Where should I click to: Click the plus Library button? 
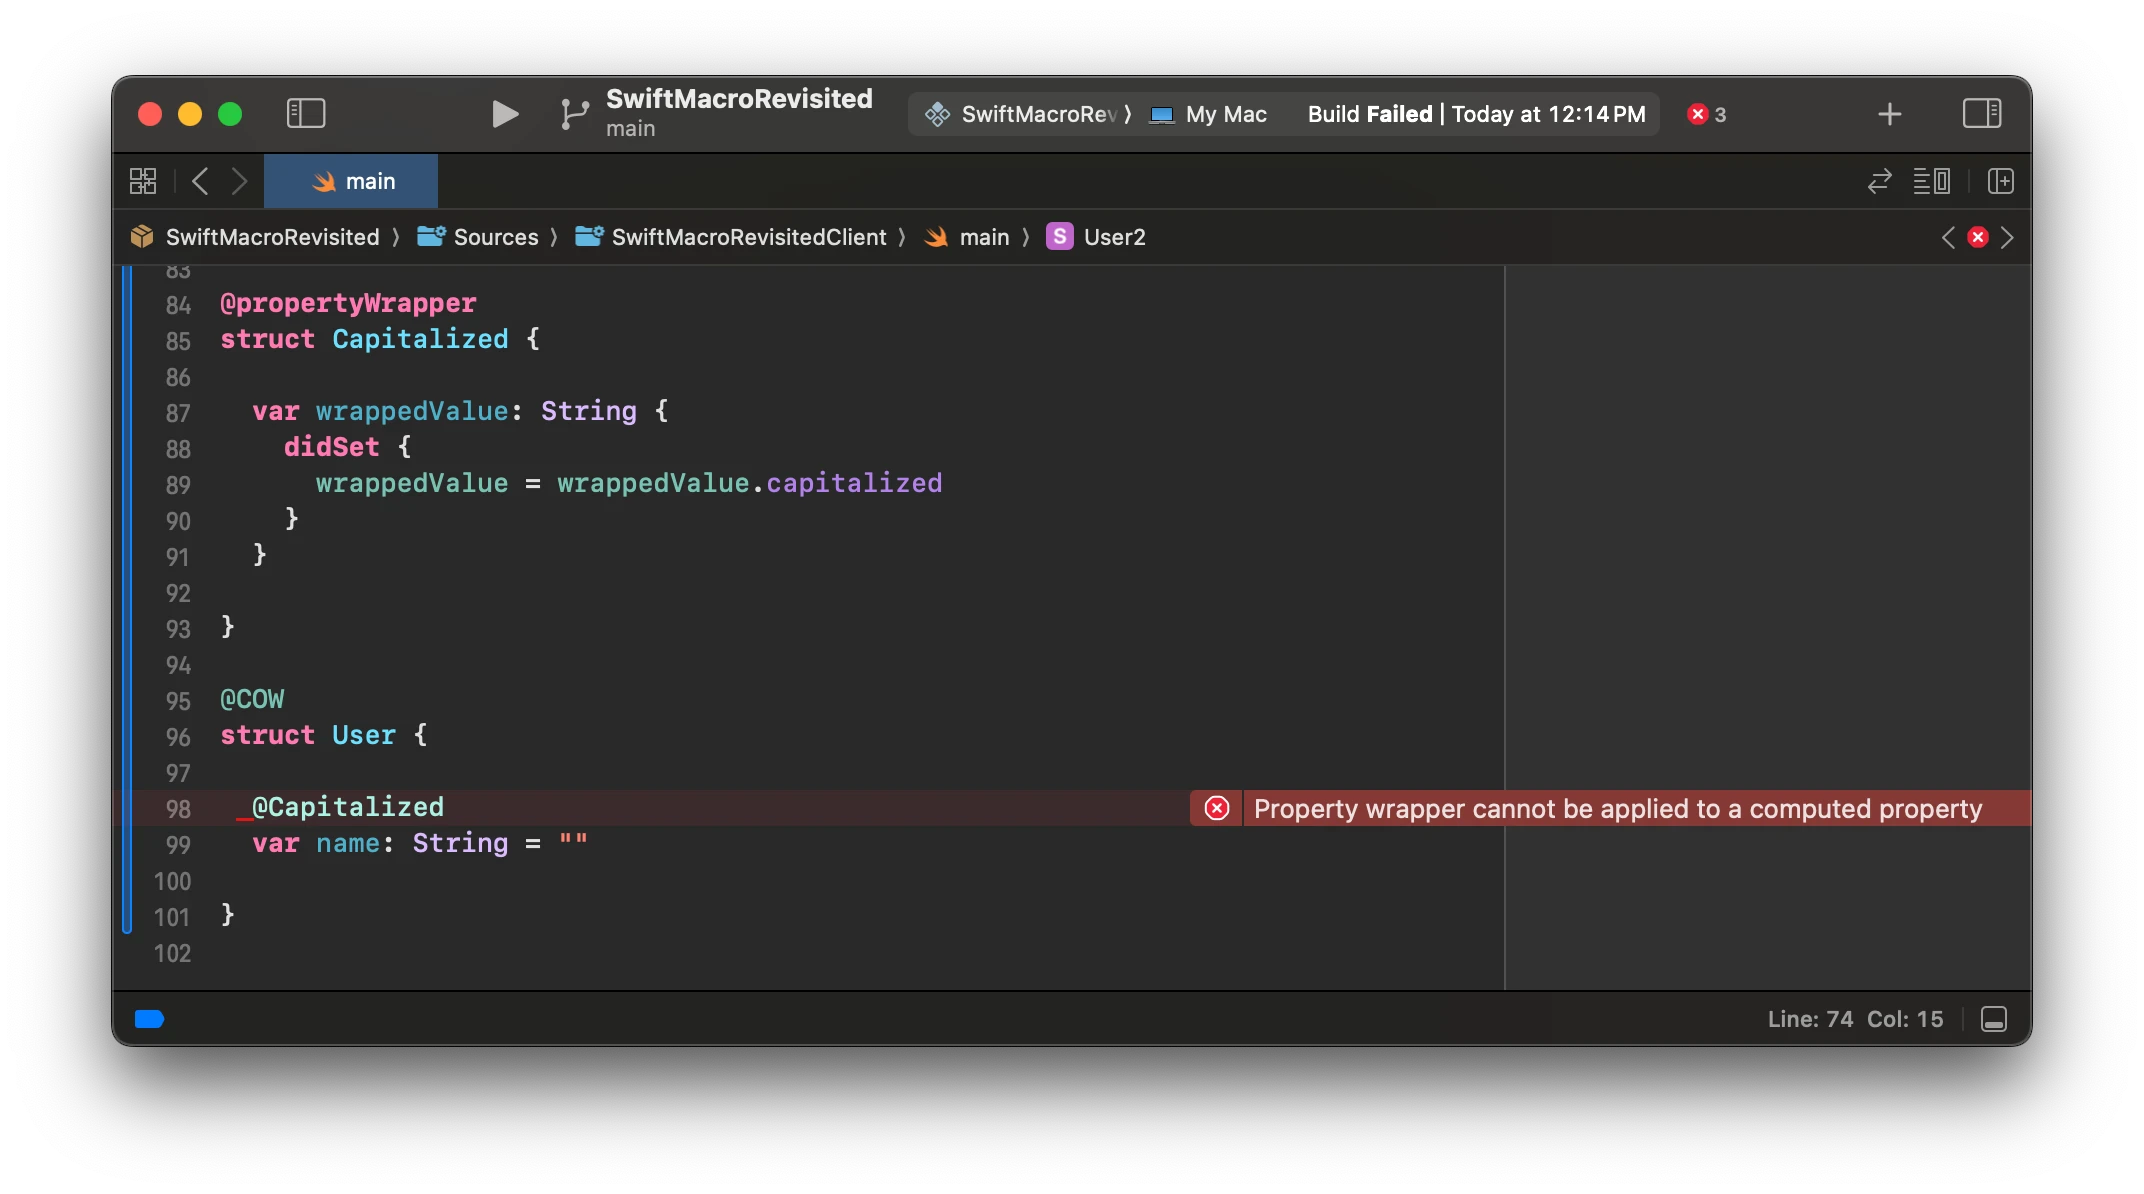pyautogui.click(x=1889, y=114)
